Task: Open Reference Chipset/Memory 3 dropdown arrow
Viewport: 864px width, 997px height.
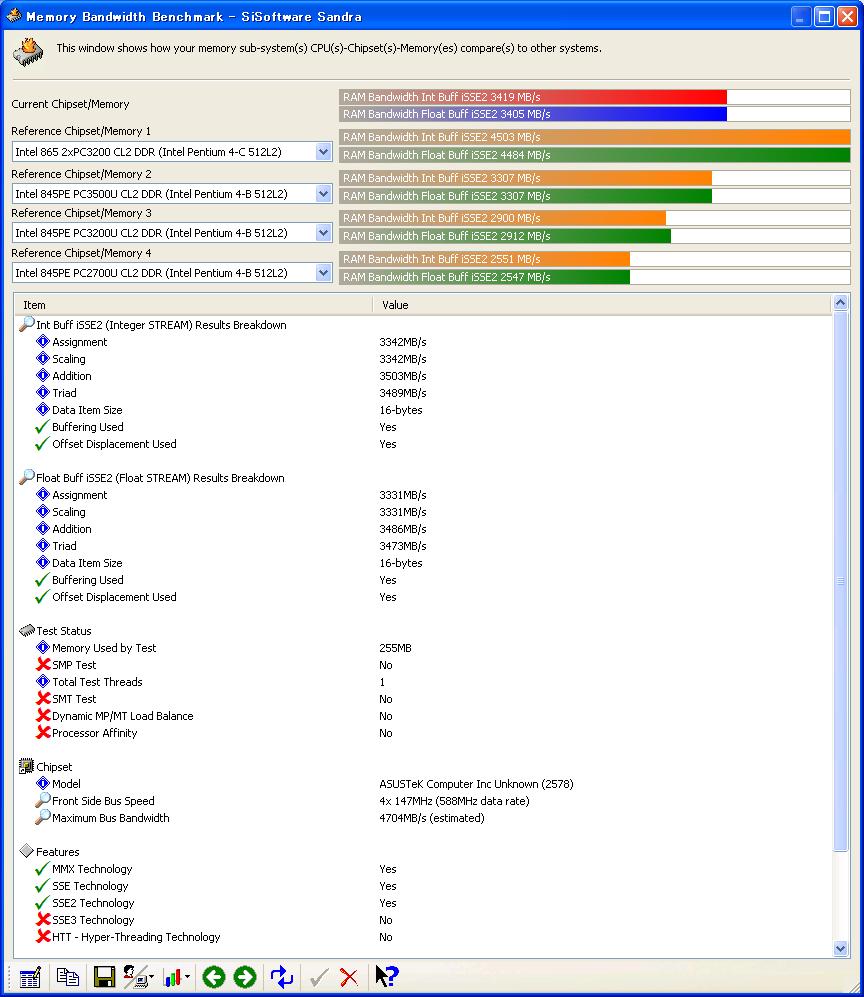Action: click(323, 233)
